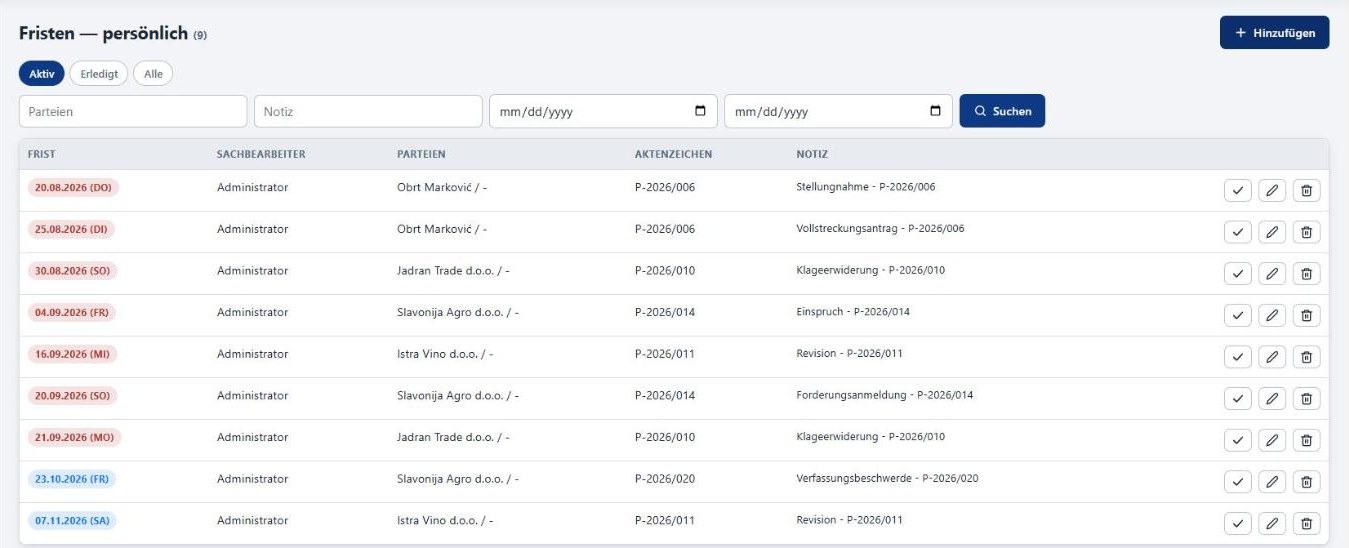Select the Alle filter tab

[153, 73]
